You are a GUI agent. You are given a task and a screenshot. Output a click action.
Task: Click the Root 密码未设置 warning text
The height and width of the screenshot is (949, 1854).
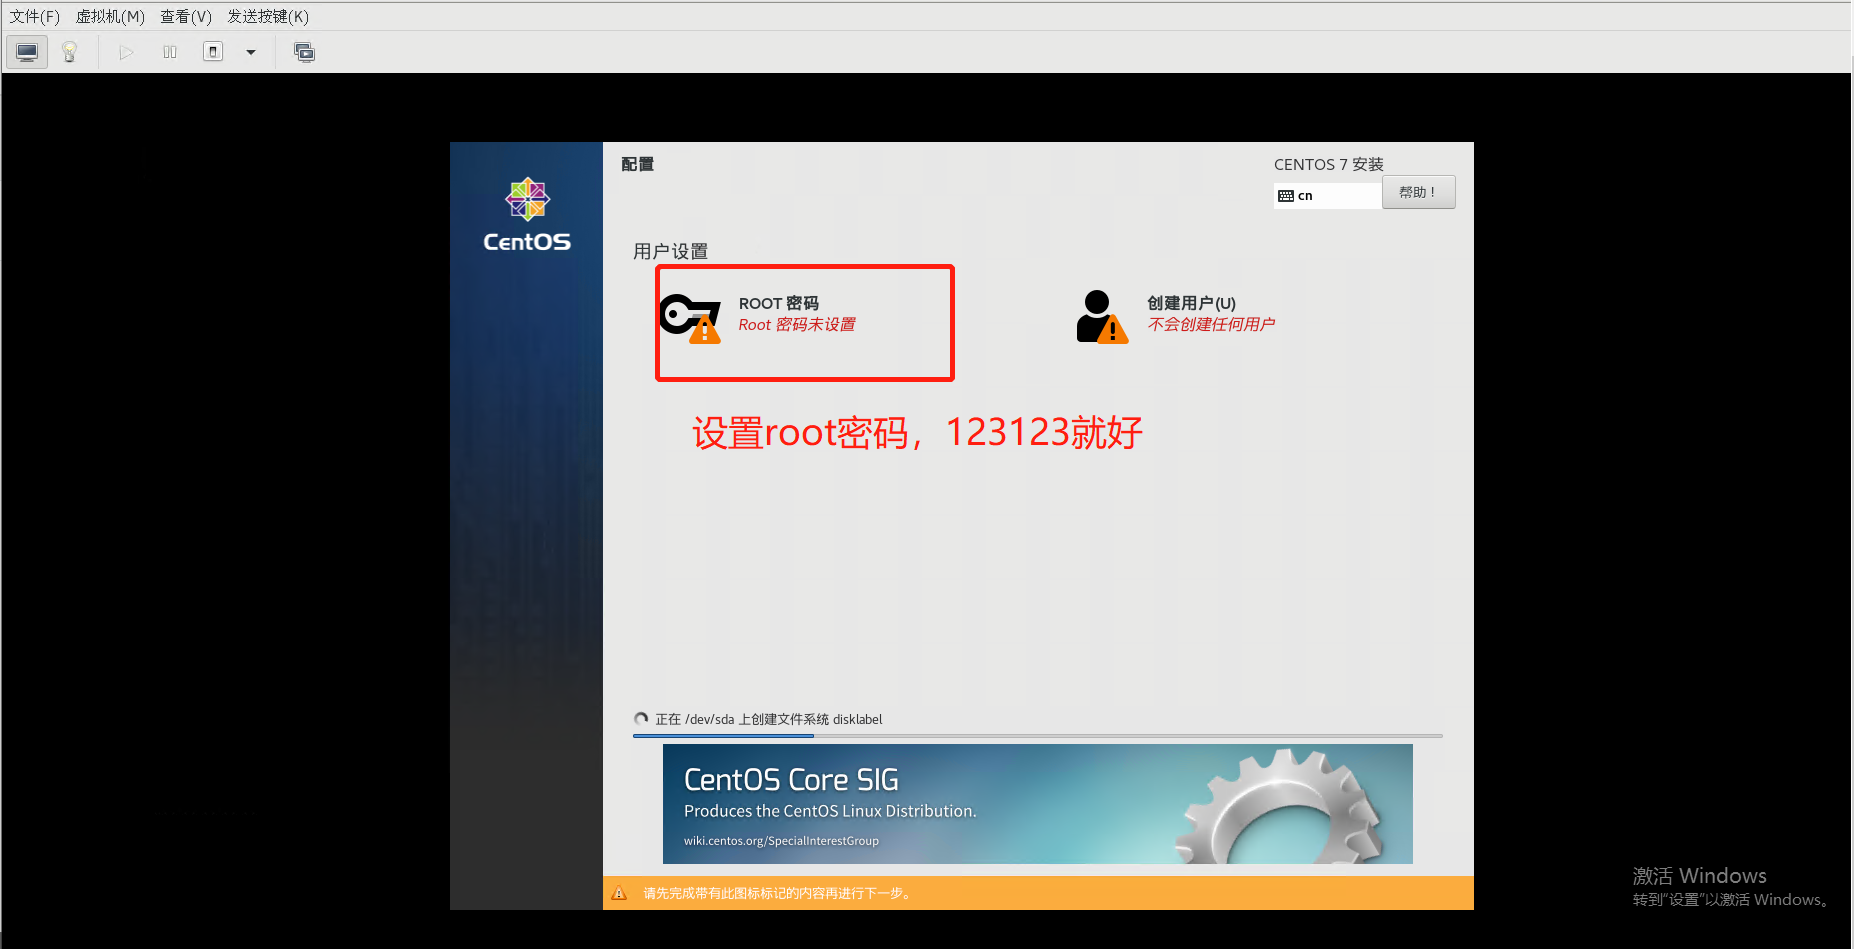(x=797, y=325)
